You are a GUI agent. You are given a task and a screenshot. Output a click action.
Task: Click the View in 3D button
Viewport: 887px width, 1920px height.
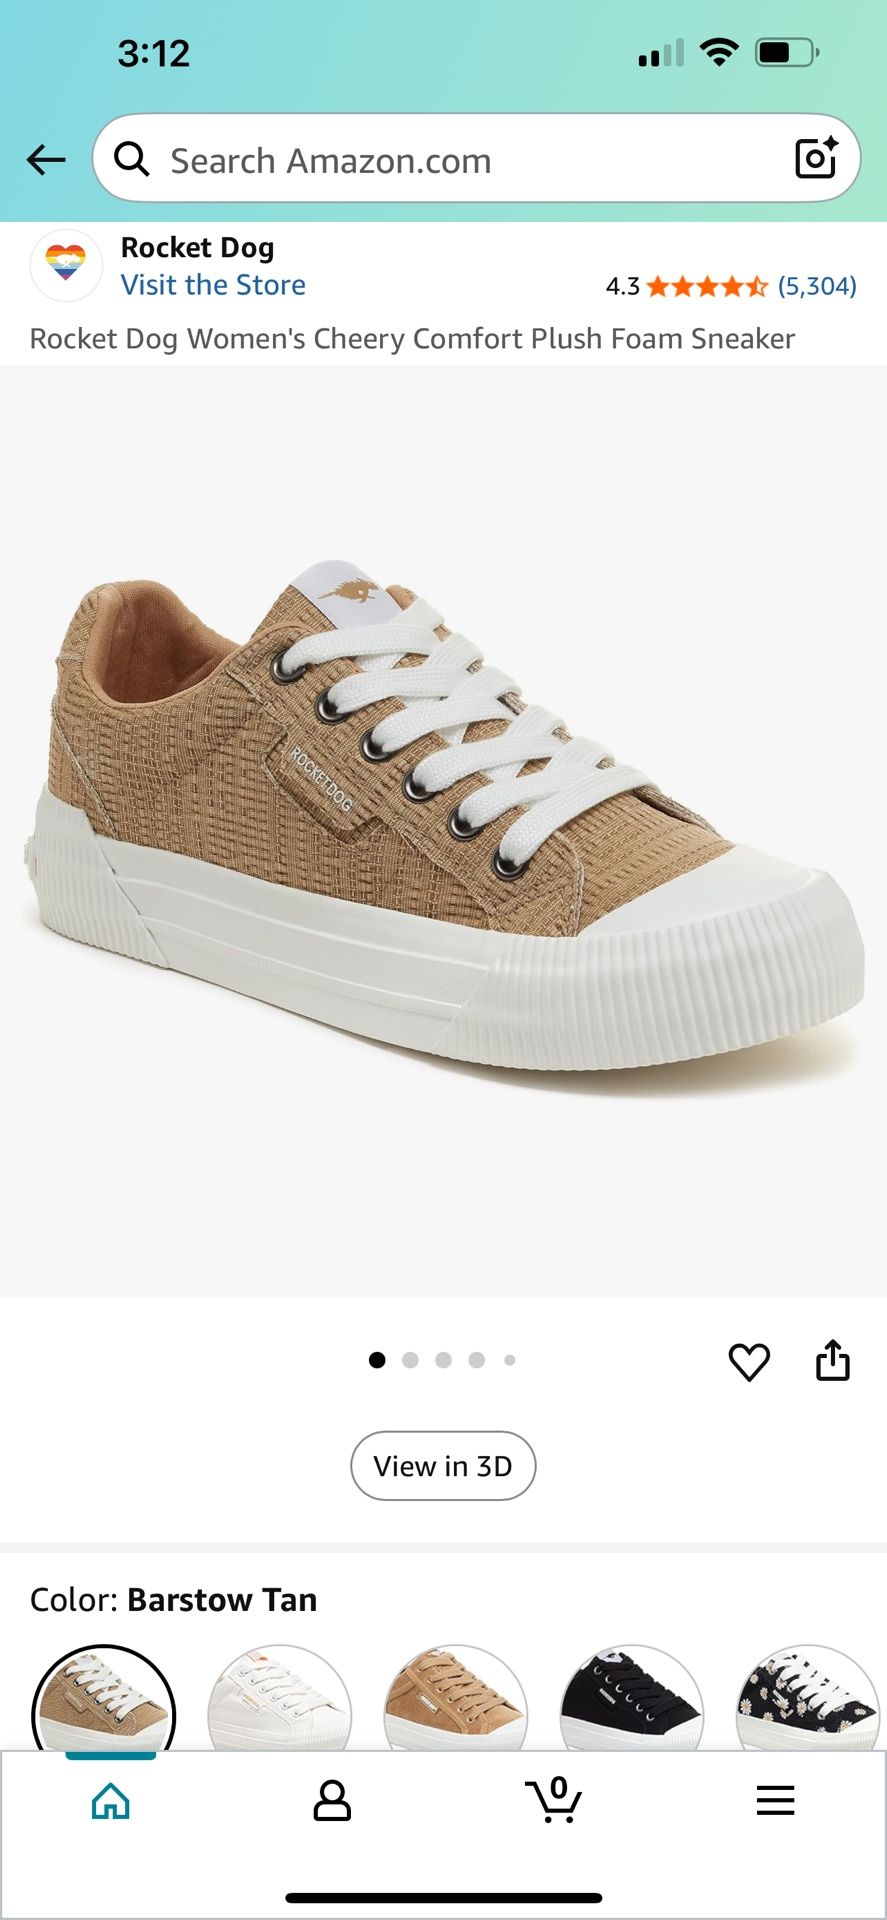[443, 1466]
